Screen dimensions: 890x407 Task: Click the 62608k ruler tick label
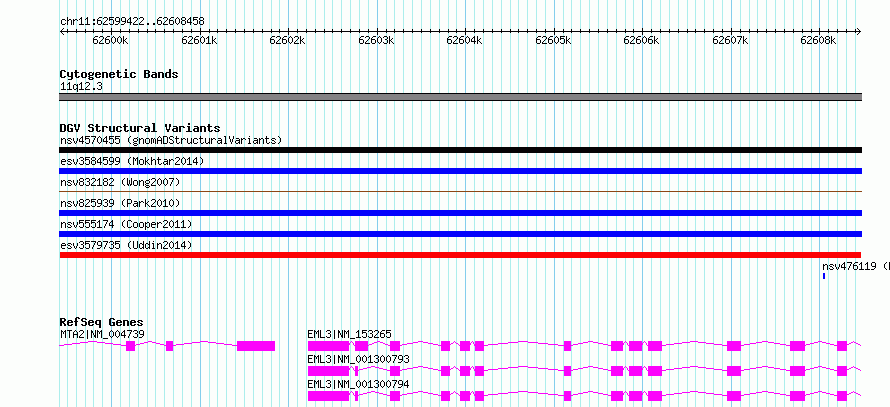(818, 41)
